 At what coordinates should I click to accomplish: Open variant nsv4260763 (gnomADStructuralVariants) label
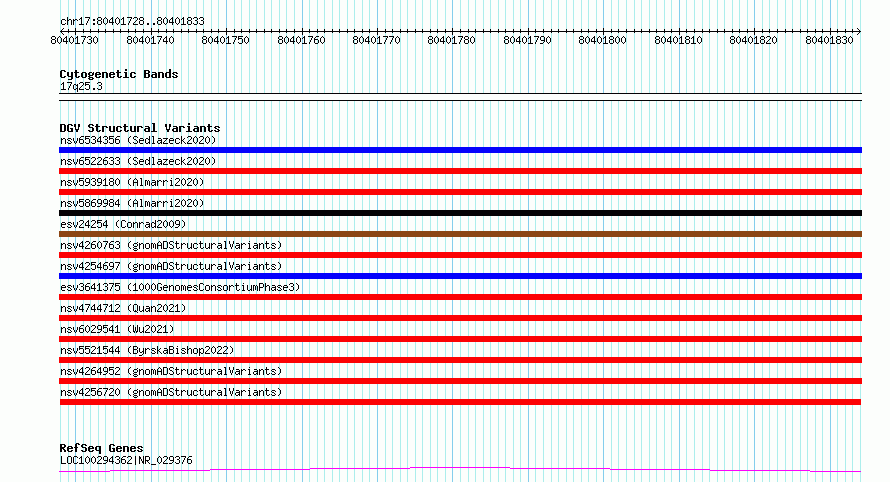tap(171, 245)
